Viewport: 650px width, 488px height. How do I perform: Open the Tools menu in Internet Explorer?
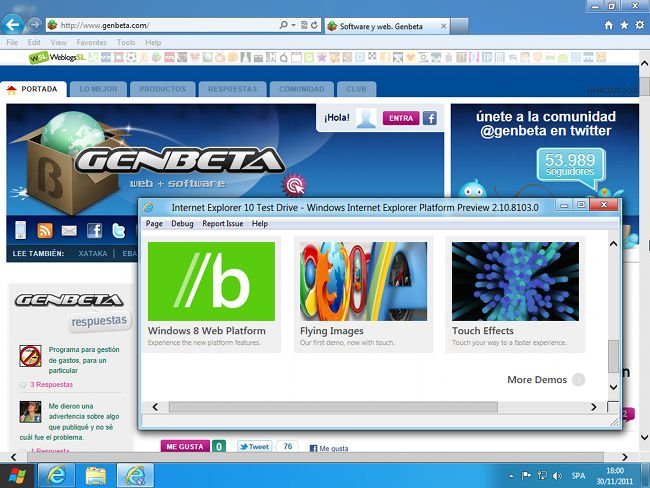coord(126,42)
